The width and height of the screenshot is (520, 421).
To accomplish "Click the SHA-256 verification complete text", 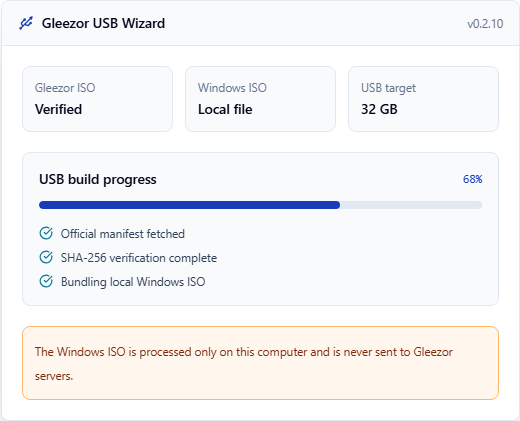I will click(x=139, y=258).
